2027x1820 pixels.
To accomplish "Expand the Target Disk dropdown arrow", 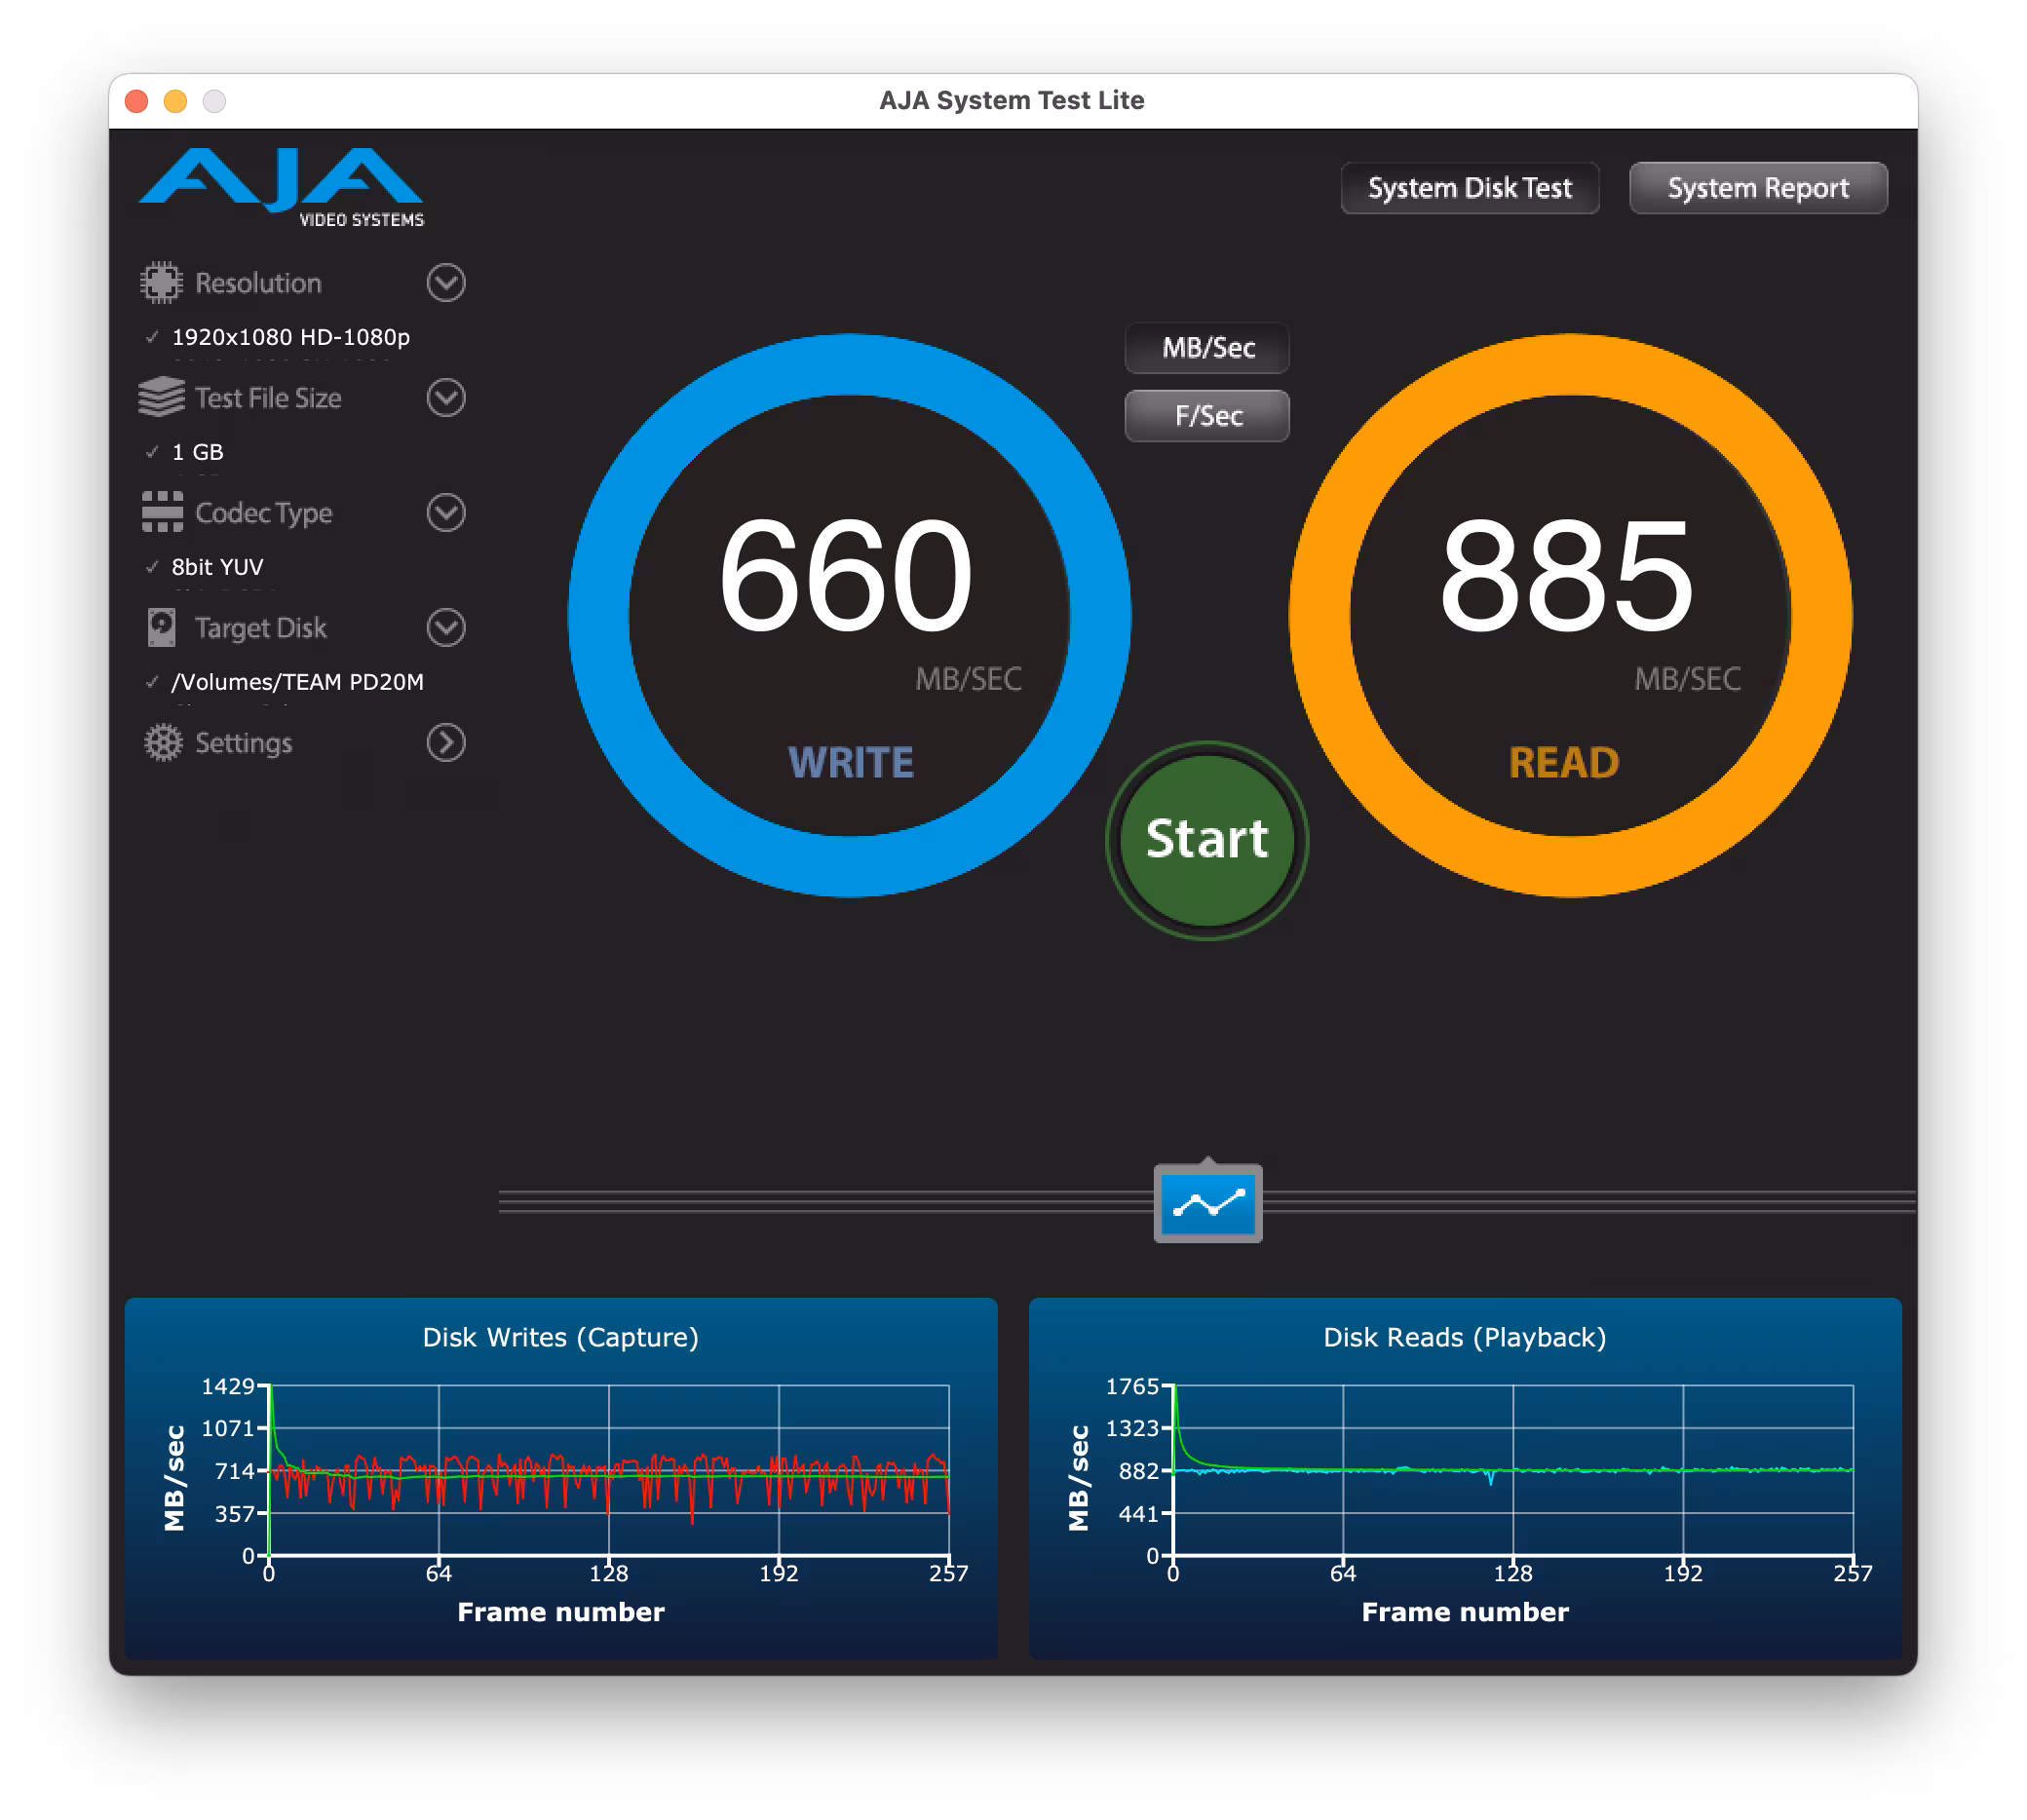I will 446,628.
